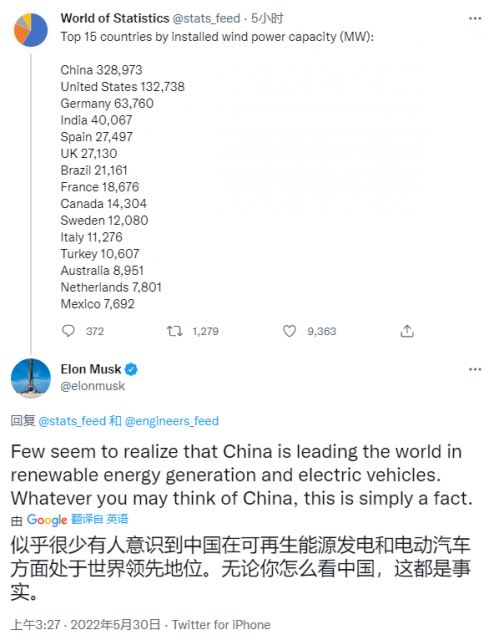The width and height of the screenshot is (494, 640).
Task: Retweet the World of Statistics post
Action: click(174, 331)
